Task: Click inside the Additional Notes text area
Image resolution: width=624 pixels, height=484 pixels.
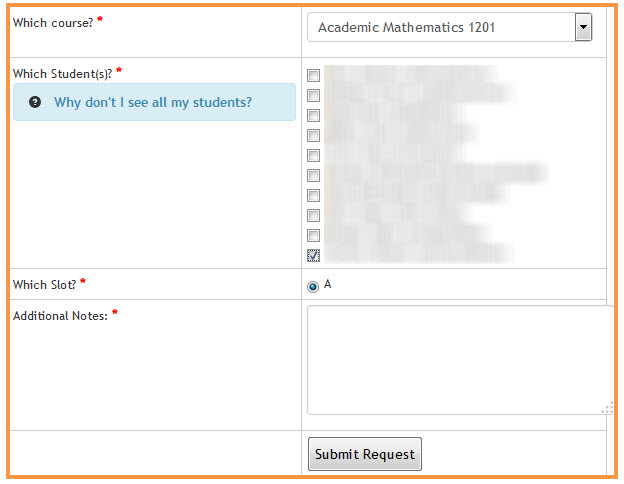Action: [x=461, y=360]
